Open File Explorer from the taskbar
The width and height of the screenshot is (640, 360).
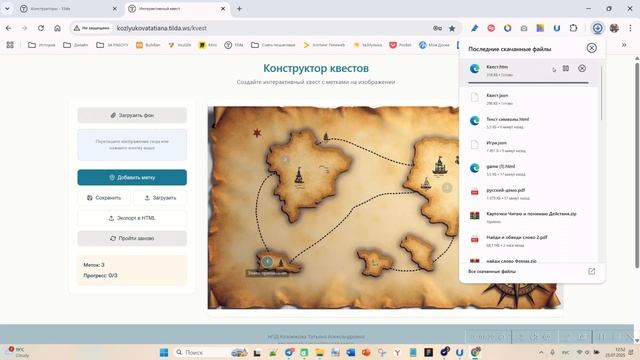319,352
